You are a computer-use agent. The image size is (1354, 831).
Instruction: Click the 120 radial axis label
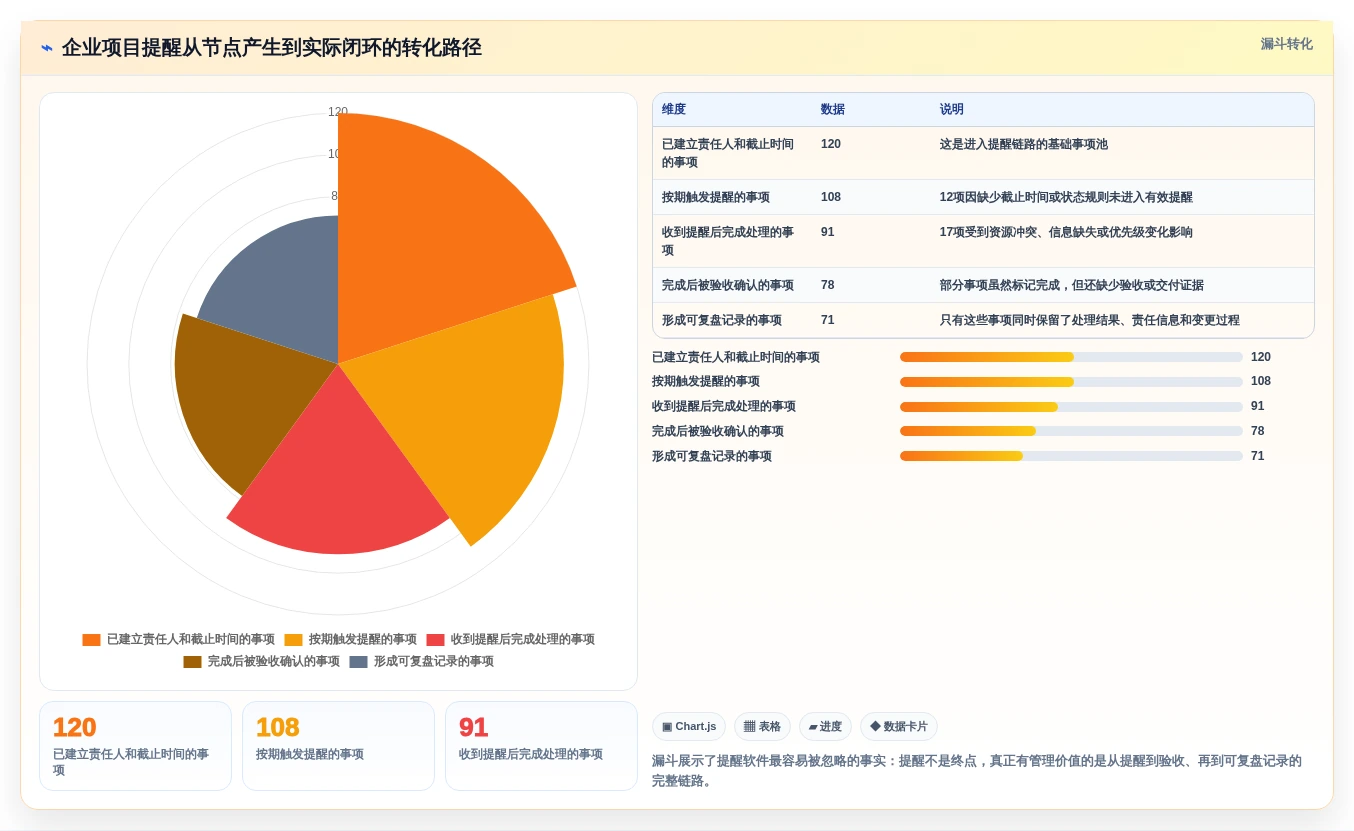(338, 112)
